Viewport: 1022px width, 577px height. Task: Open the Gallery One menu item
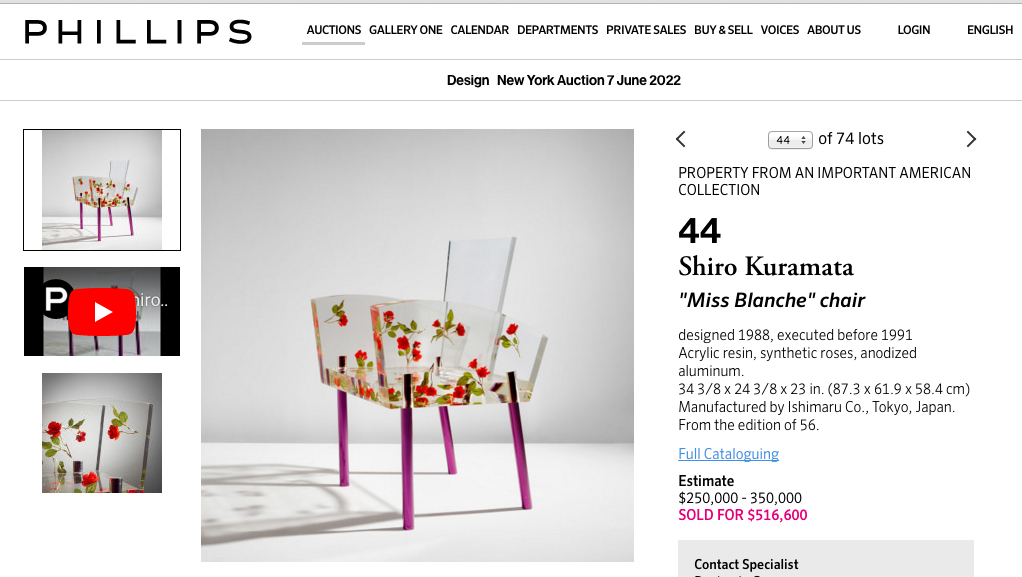(x=405, y=30)
